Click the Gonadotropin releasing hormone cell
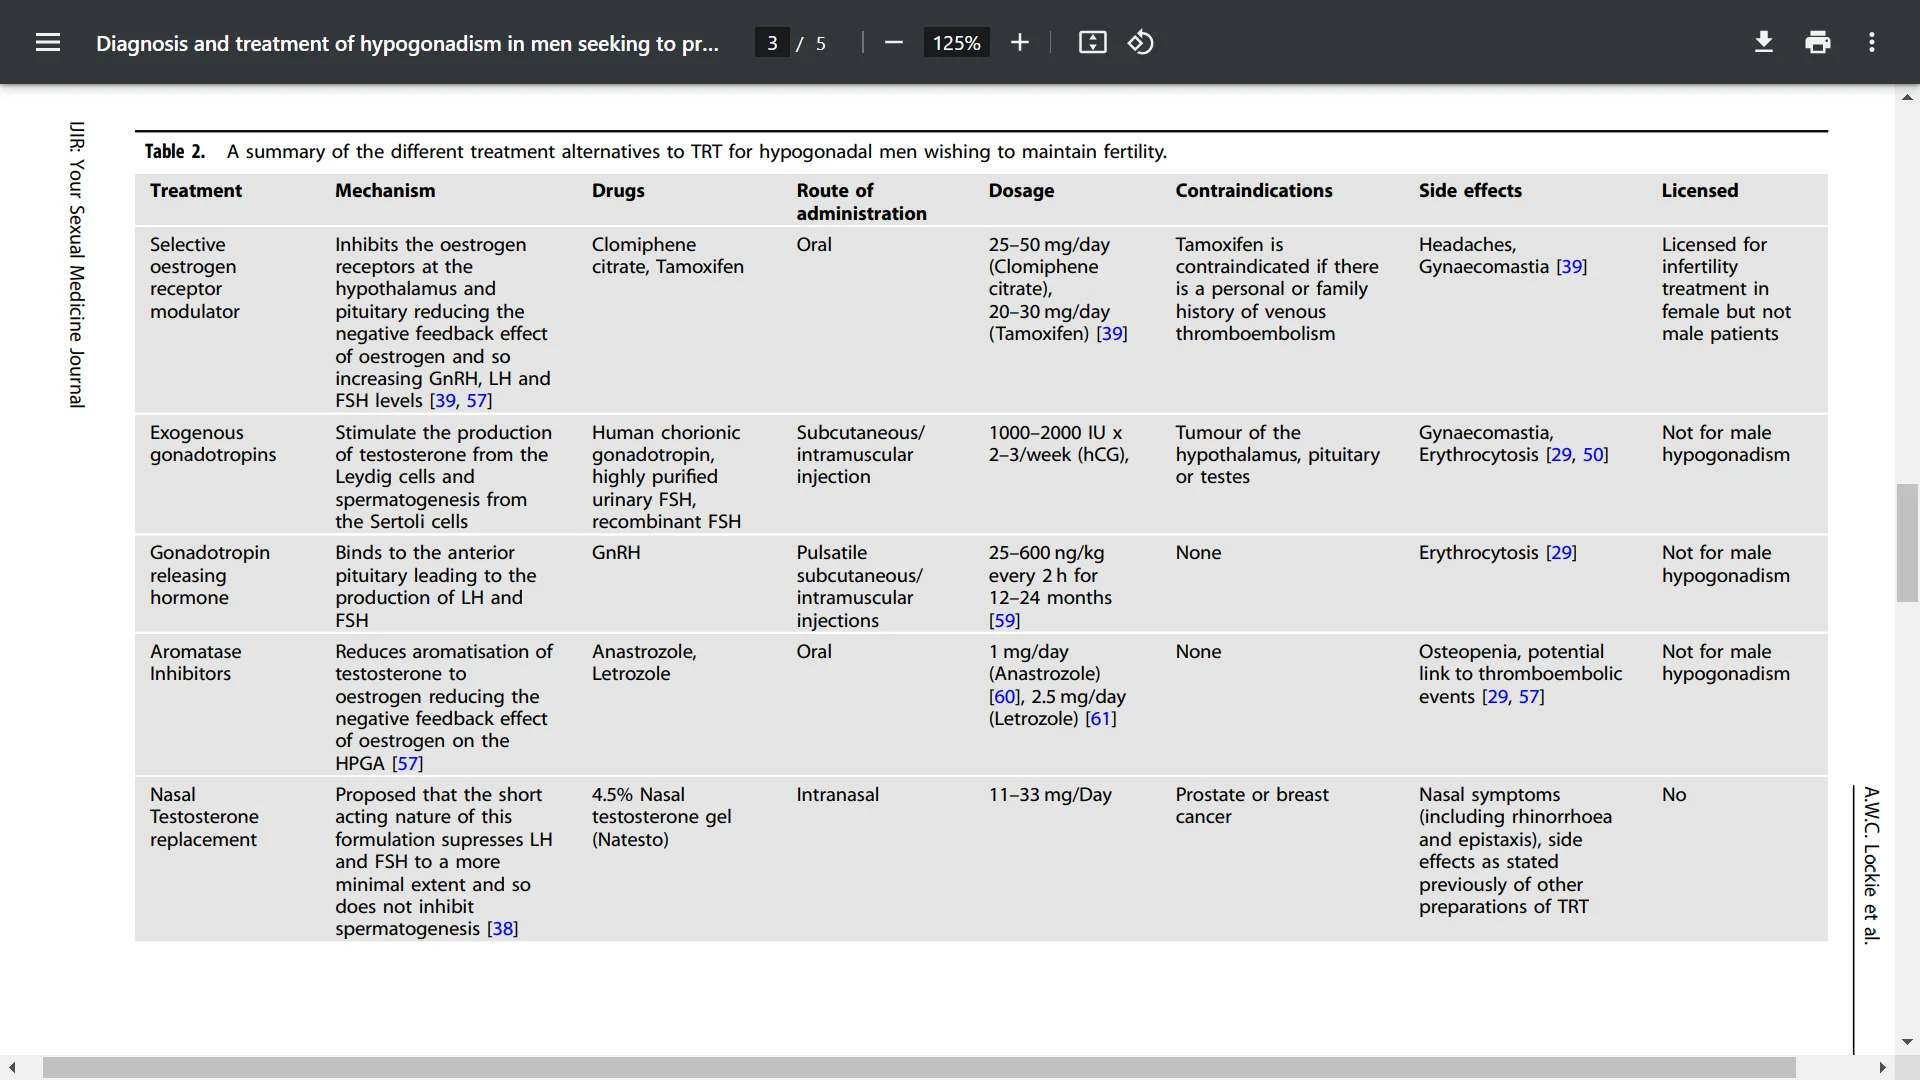This screenshot has width=1920, height=1080. [210, 575]
